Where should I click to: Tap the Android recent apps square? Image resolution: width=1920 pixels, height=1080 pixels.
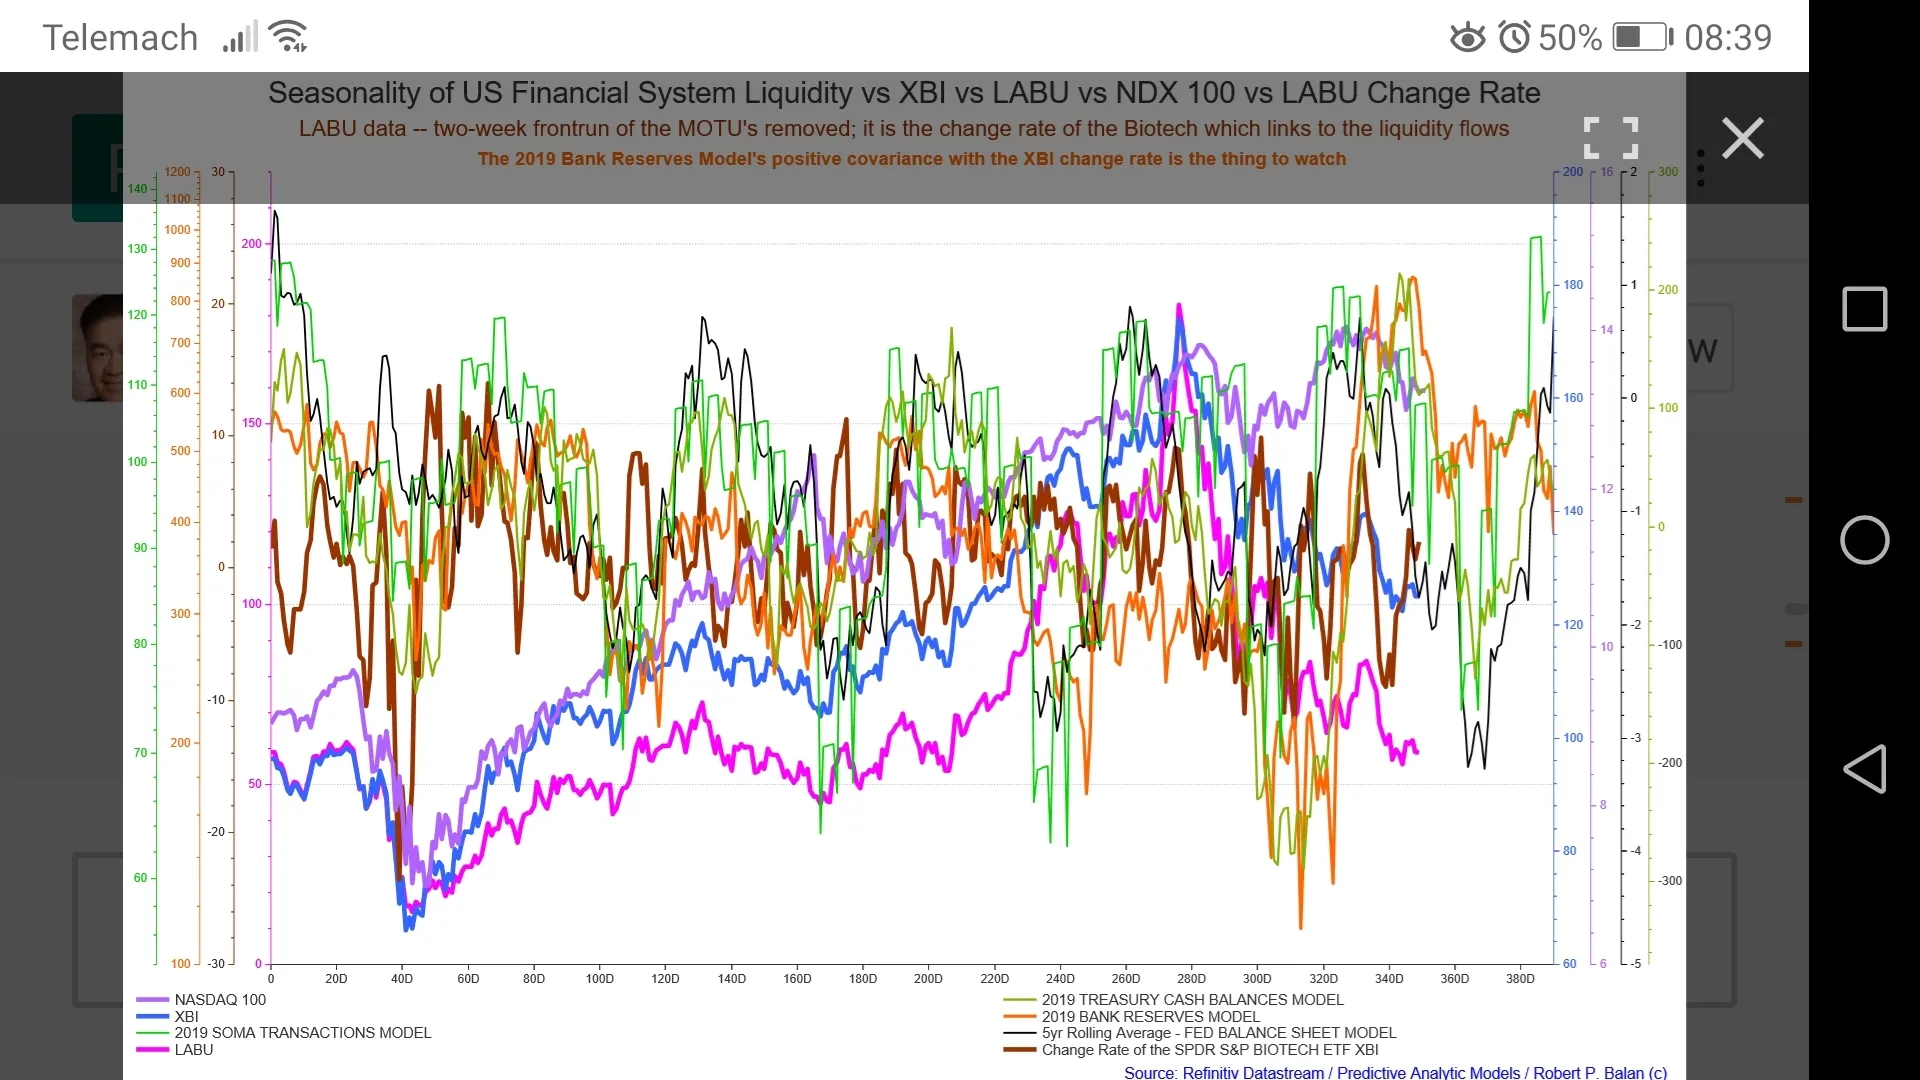(1864, 309)
